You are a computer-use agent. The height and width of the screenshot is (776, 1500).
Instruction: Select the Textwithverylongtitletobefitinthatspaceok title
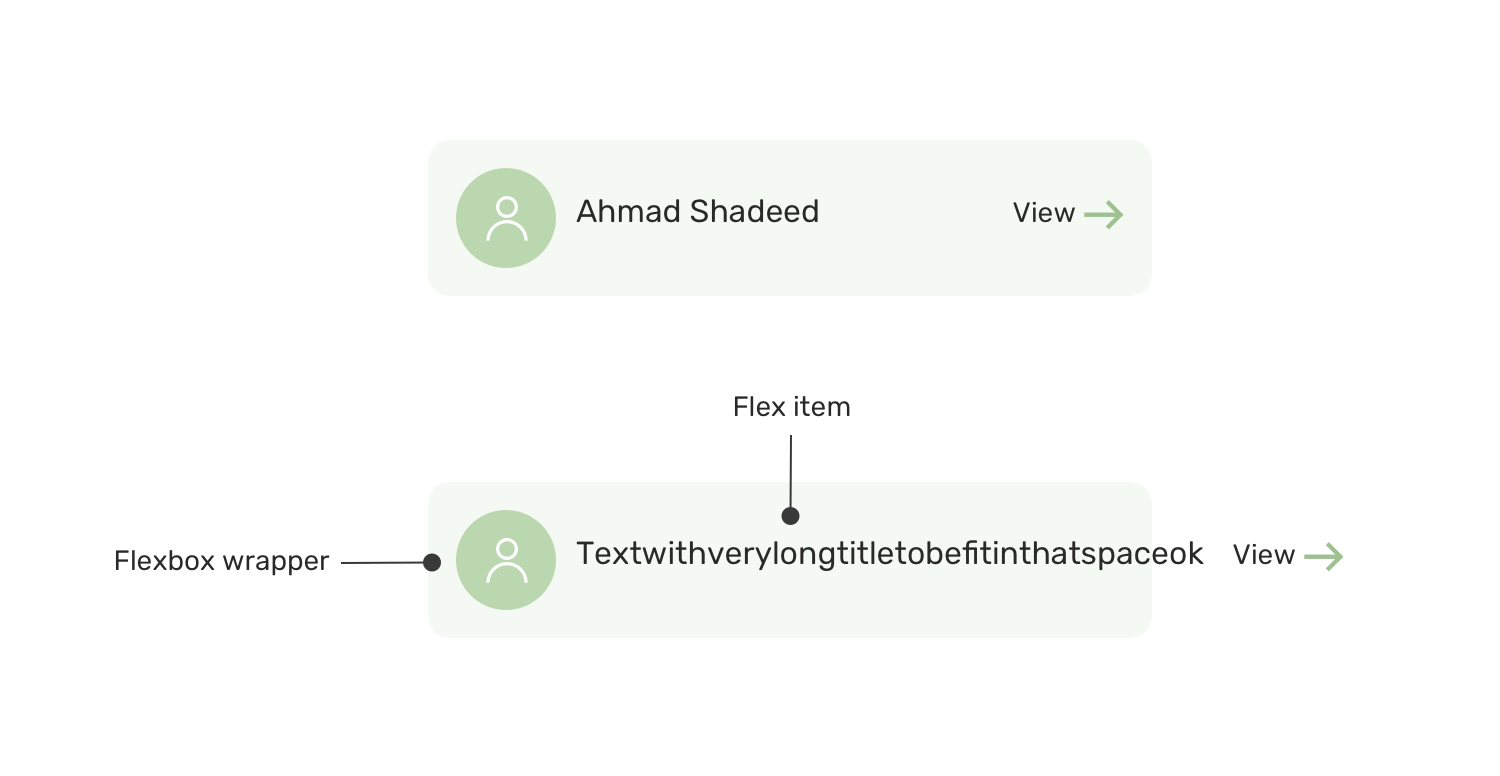(890, 554)
